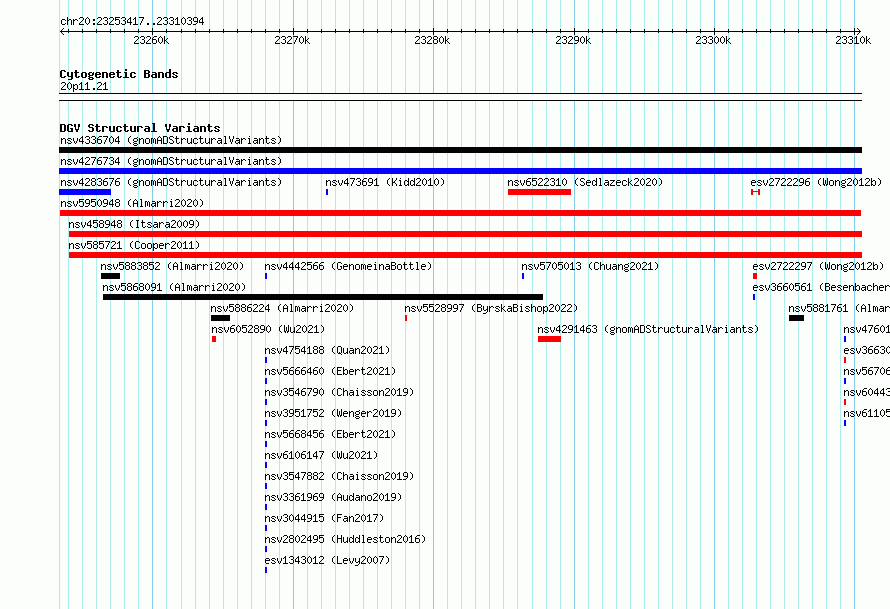Click the blue esv1343012 Levy2007 marker
Viewport: 890px width, 609px height.
[x=266, y=570]
